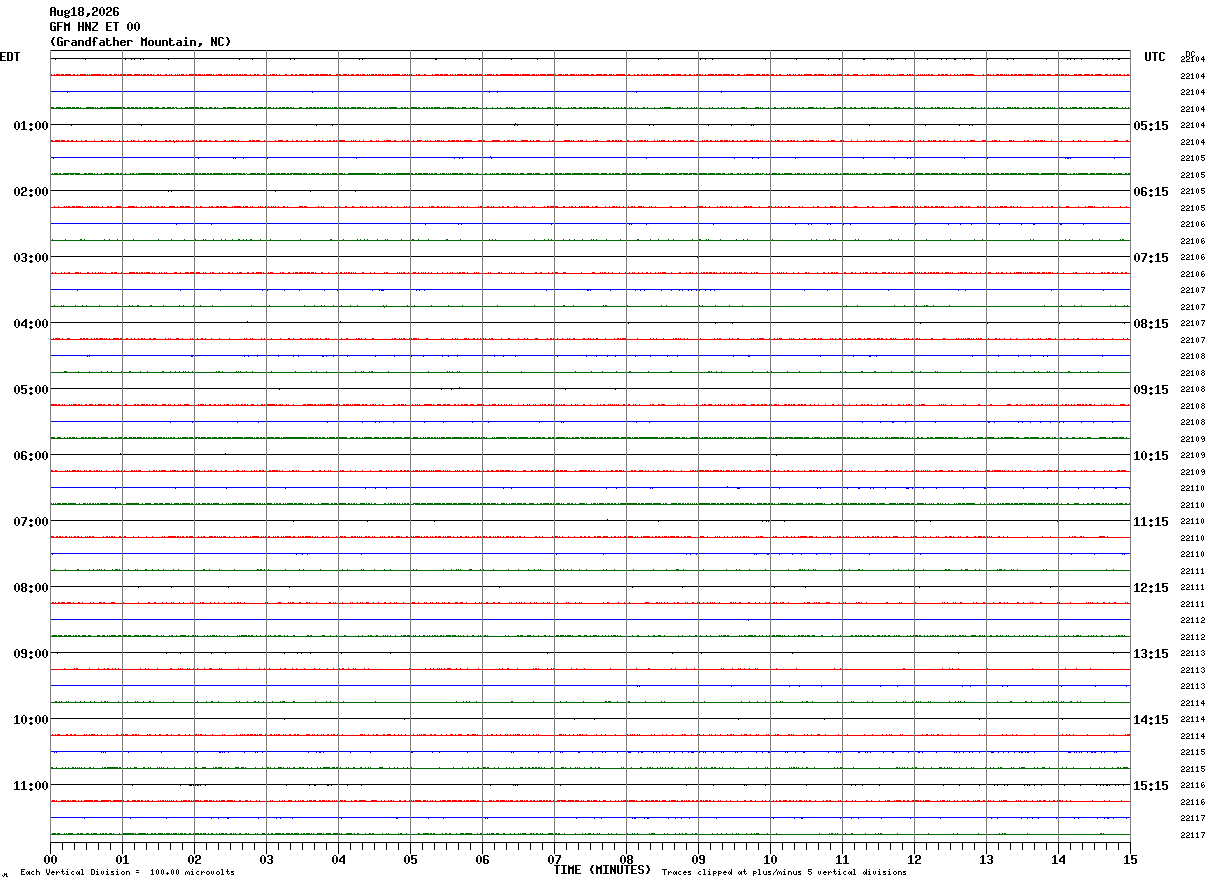Click the 15:15 UTC time marker

point(1151,786)
